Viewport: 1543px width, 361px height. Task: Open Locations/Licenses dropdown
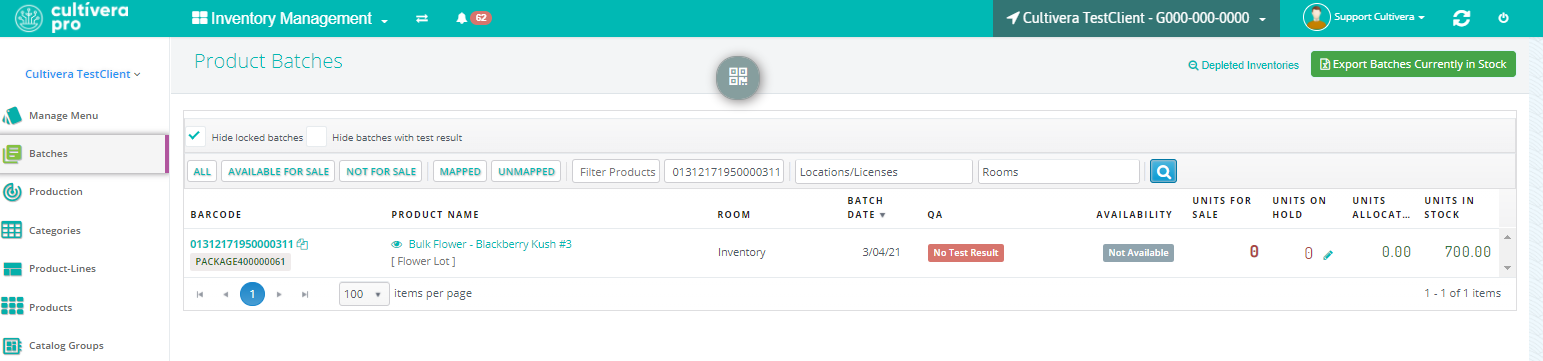884,172
